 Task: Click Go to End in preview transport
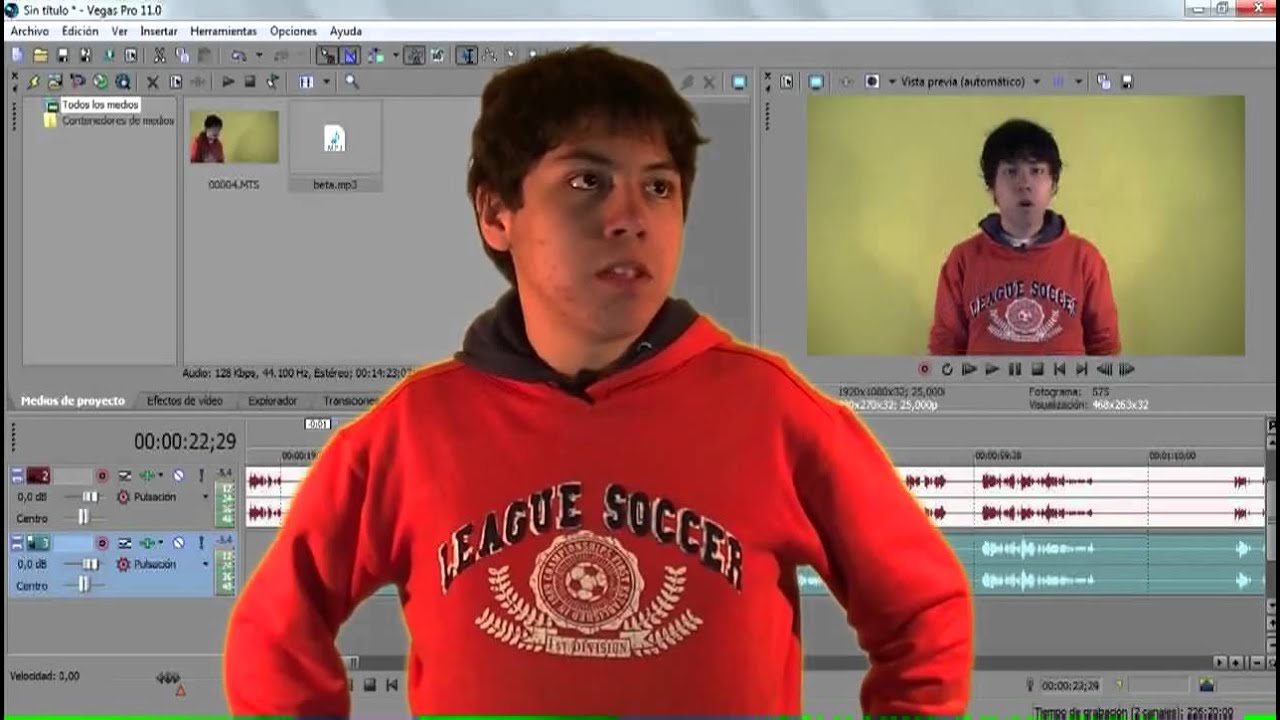pyautogui.click(x=1082, y=369)
